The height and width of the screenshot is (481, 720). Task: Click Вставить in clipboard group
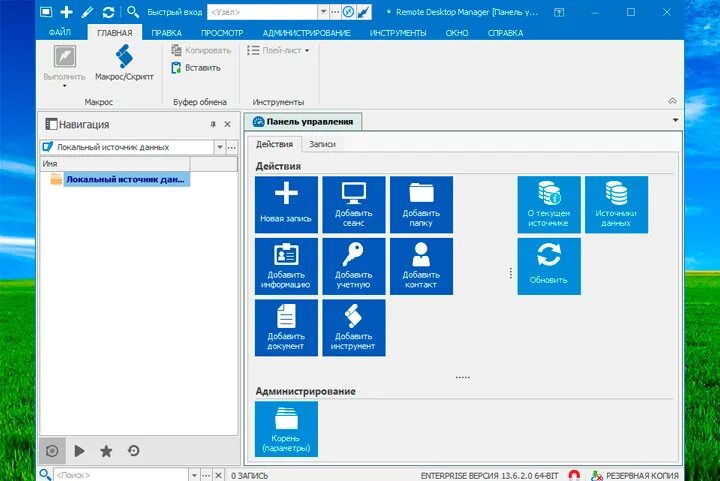click(x=196, y=67)
